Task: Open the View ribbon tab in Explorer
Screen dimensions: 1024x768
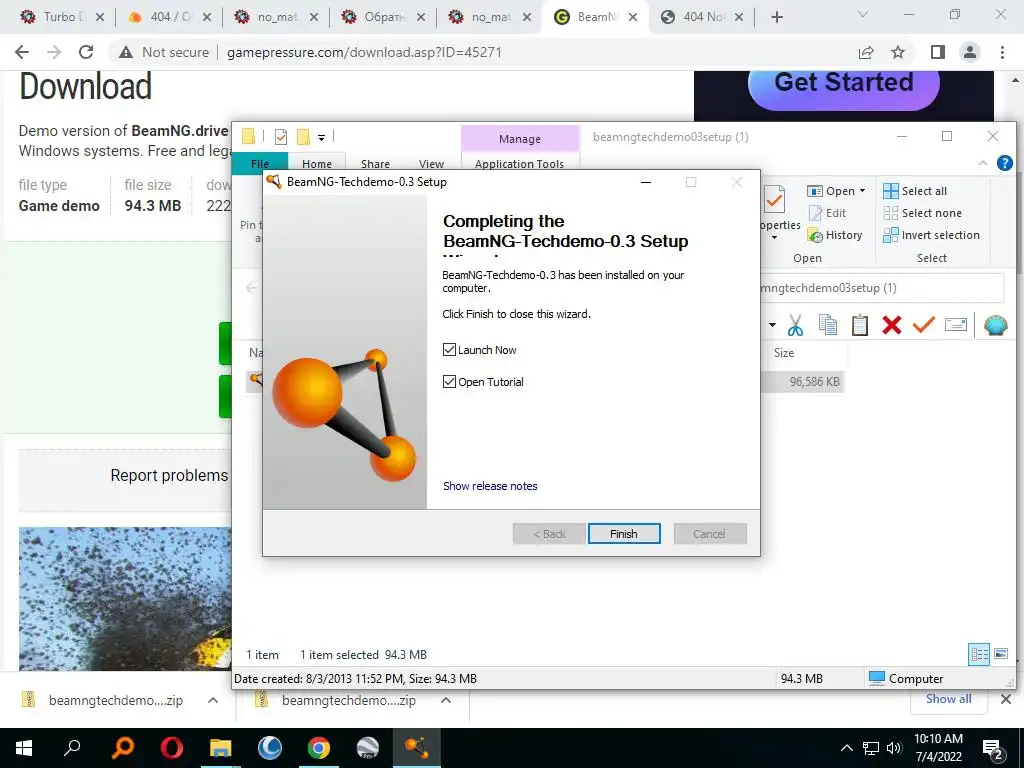Action: pyautogui.click(x=431, y=163)
